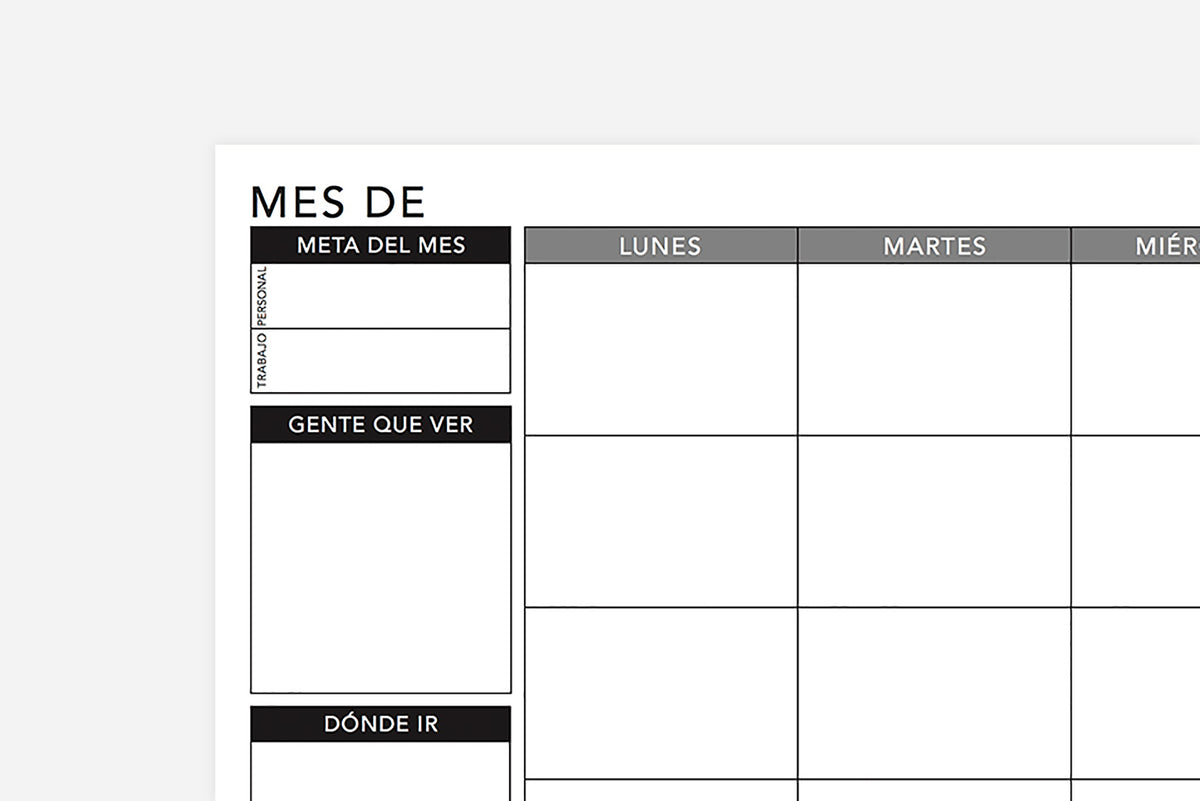1200x801 pixels.
Task: Click inside the GENTE QUE VER box
Action: (381, 567)
